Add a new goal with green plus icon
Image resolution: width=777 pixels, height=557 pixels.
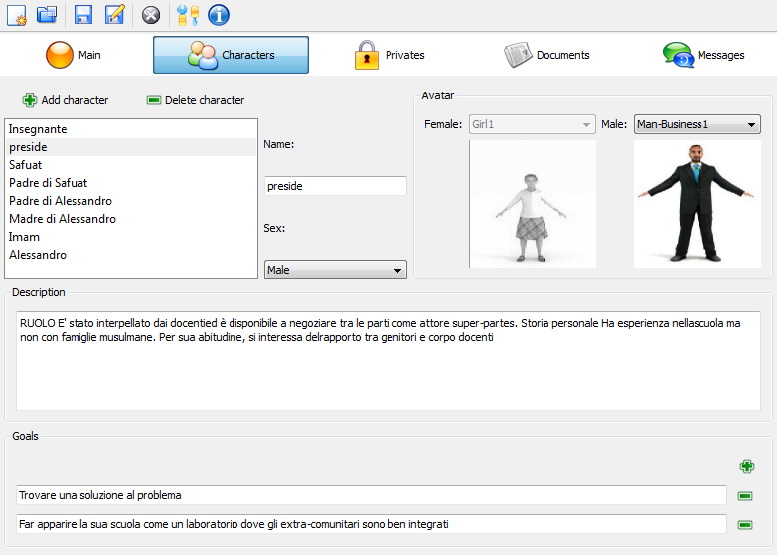coord(746,466)
